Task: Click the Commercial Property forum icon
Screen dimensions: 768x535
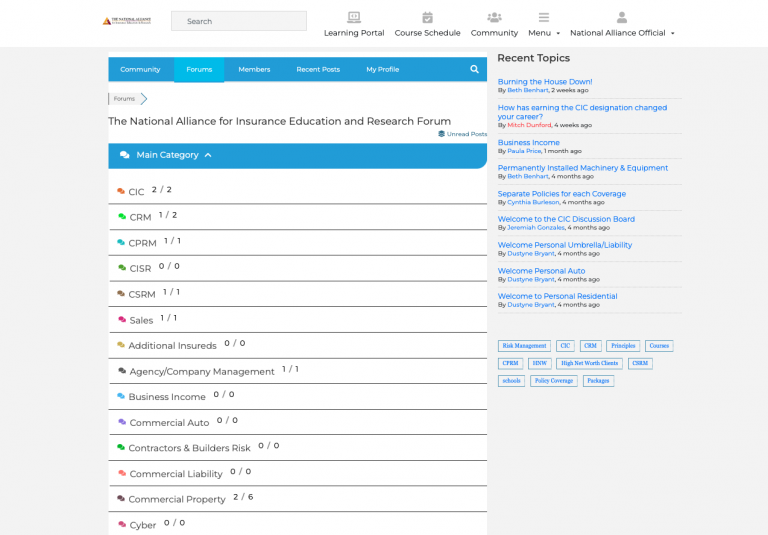Action: (121, 499)
